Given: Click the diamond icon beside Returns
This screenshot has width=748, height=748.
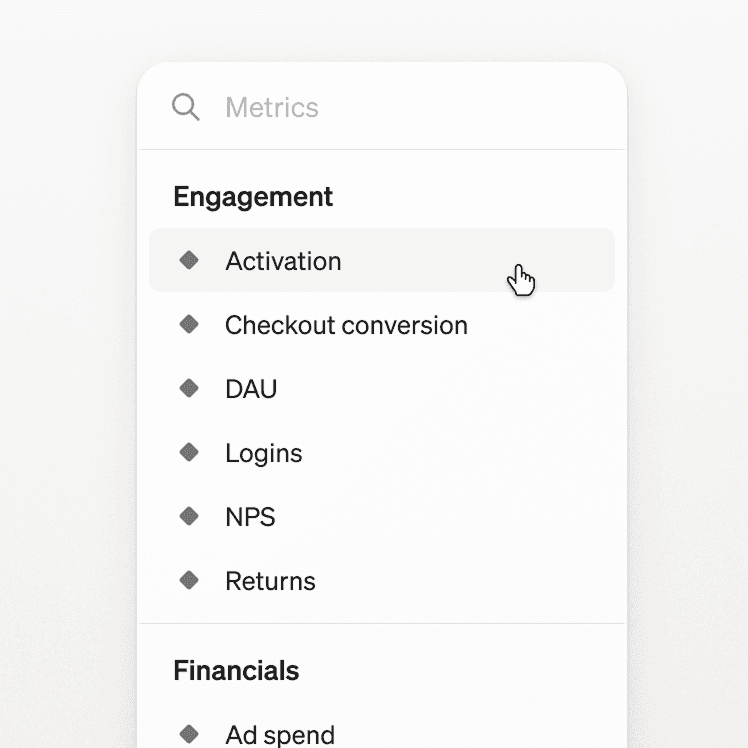Looking at the screenshot, I should (189, 581).
